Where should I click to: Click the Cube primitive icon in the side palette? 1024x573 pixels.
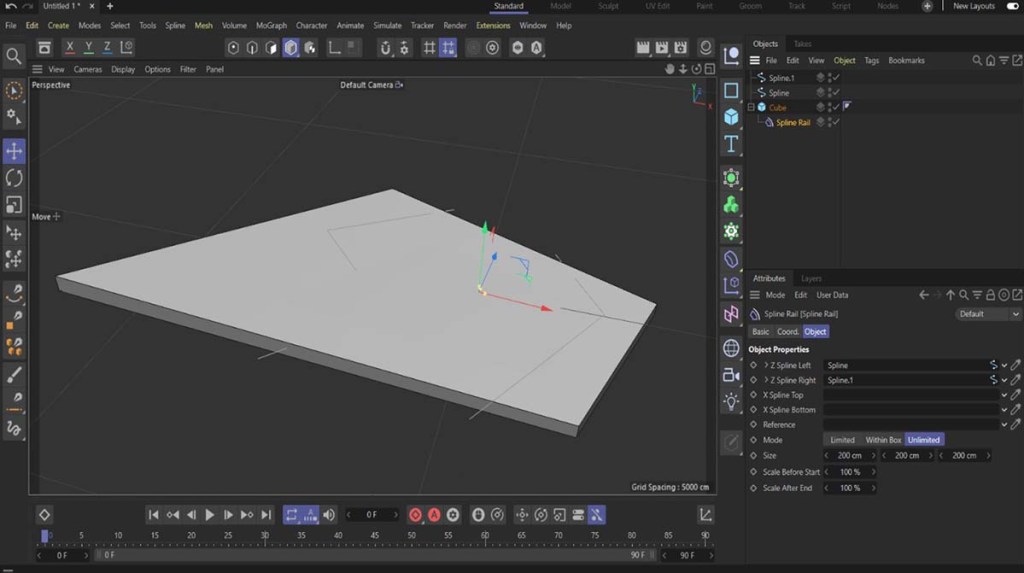[x=731, y=117]
